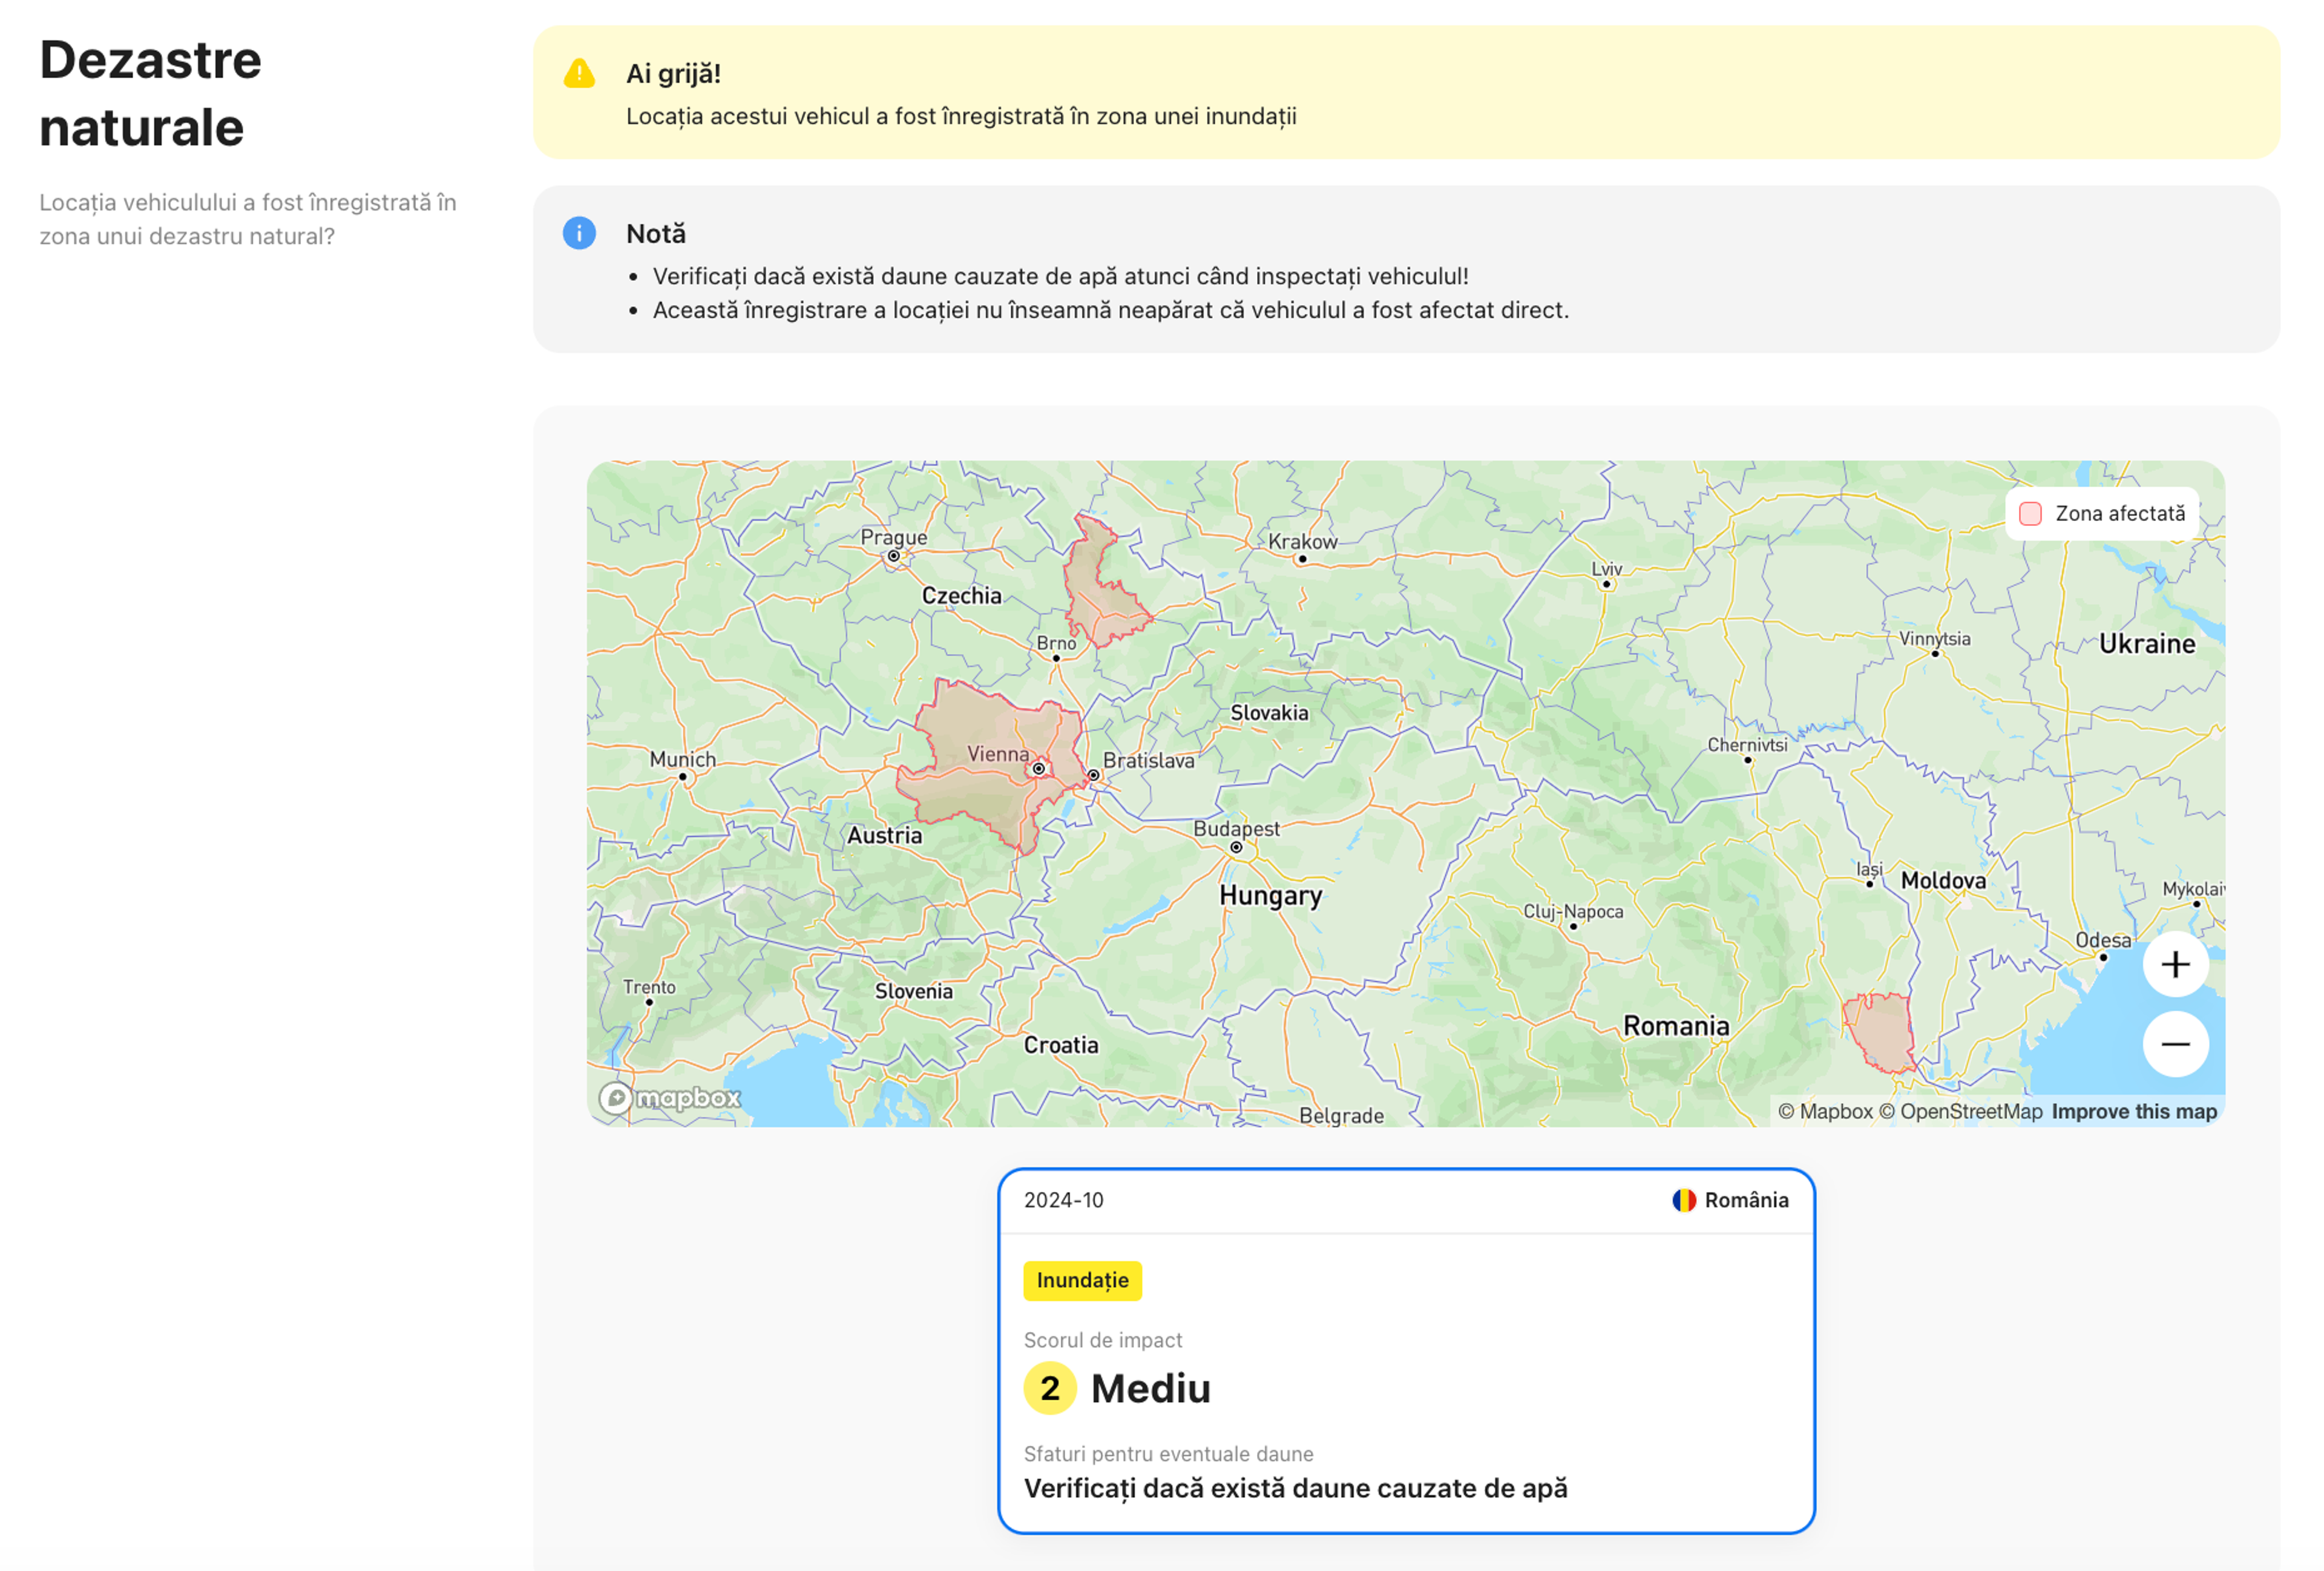Click the Mapbox logo on map
The height and width of the screenshot is (1571, 2324).
tap(670, 1098)
